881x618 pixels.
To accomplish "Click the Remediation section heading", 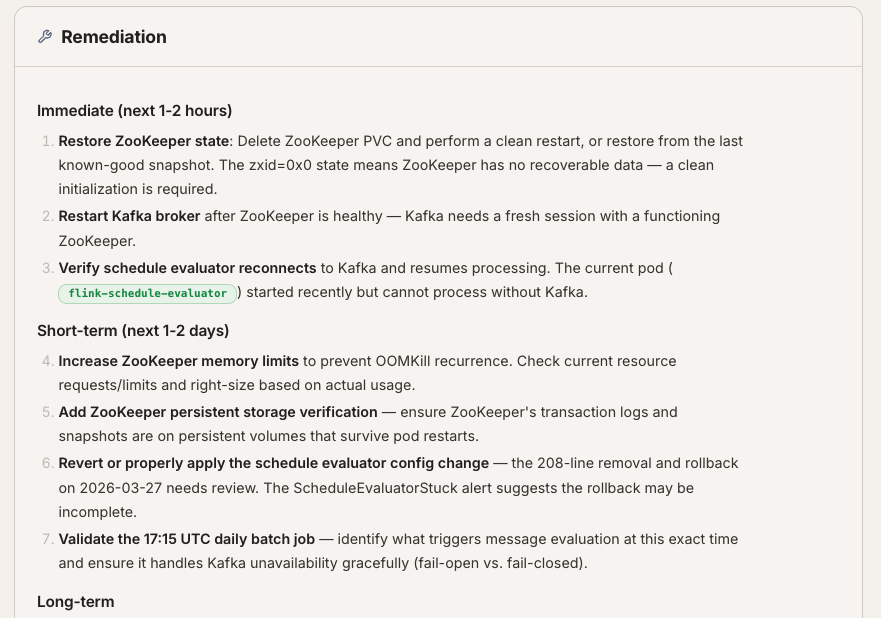I will point(113,37).
